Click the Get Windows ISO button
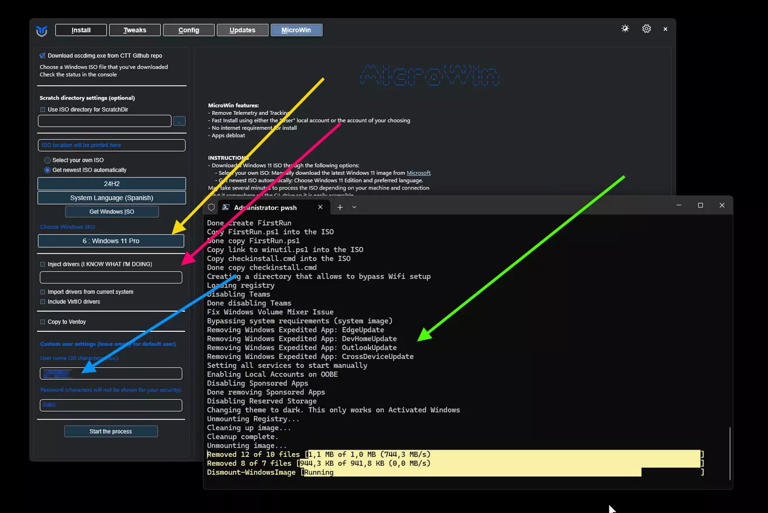This screenshot has height=513, width=768. click(111, 212)
